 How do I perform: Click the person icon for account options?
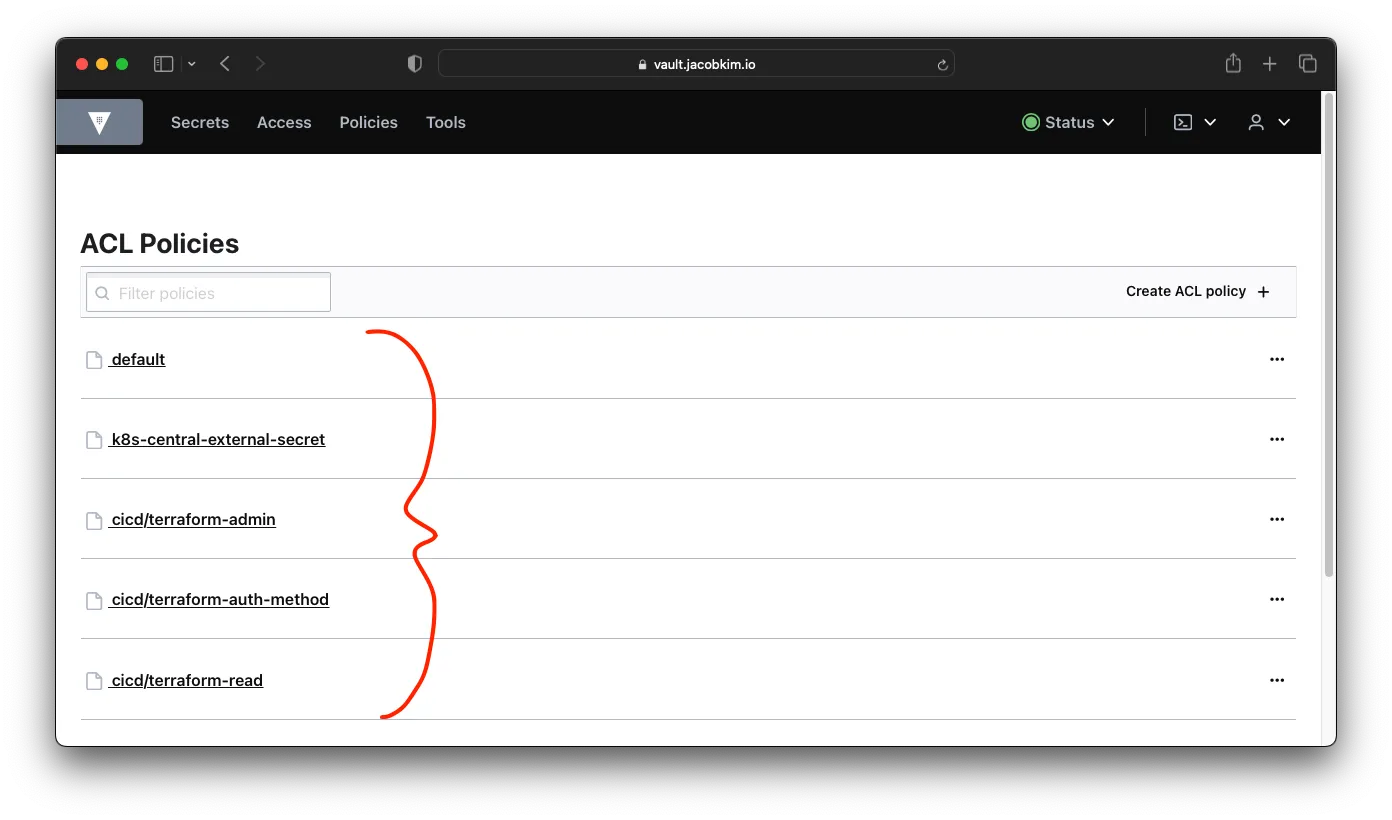click(x=1258, y=122)
